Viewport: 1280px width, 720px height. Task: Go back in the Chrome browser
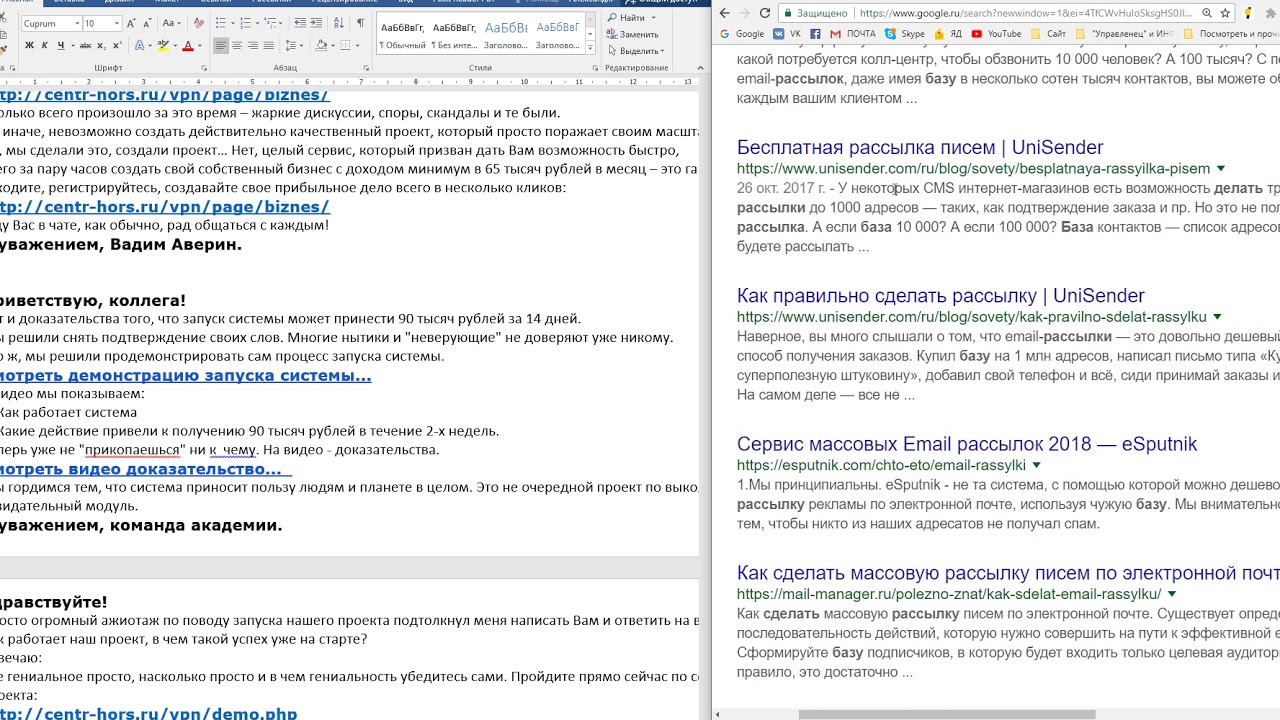[x=725, y=13]
